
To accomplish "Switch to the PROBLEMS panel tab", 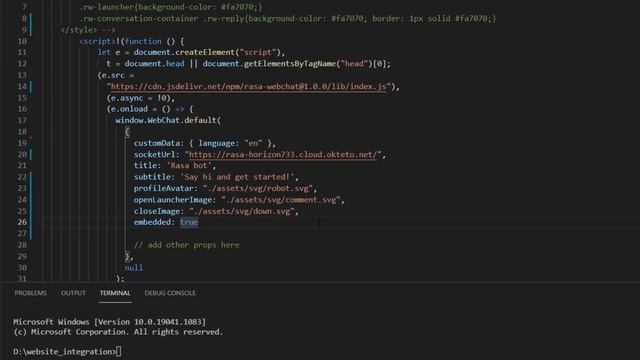I will click(x=31, y=293).
